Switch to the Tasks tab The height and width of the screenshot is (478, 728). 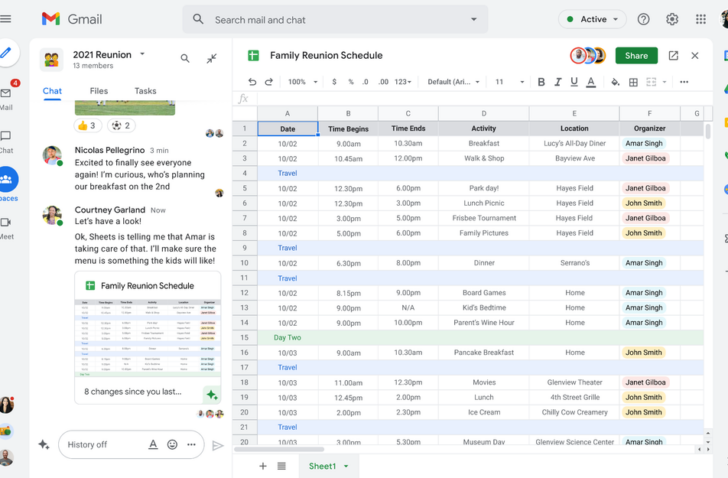145,91
